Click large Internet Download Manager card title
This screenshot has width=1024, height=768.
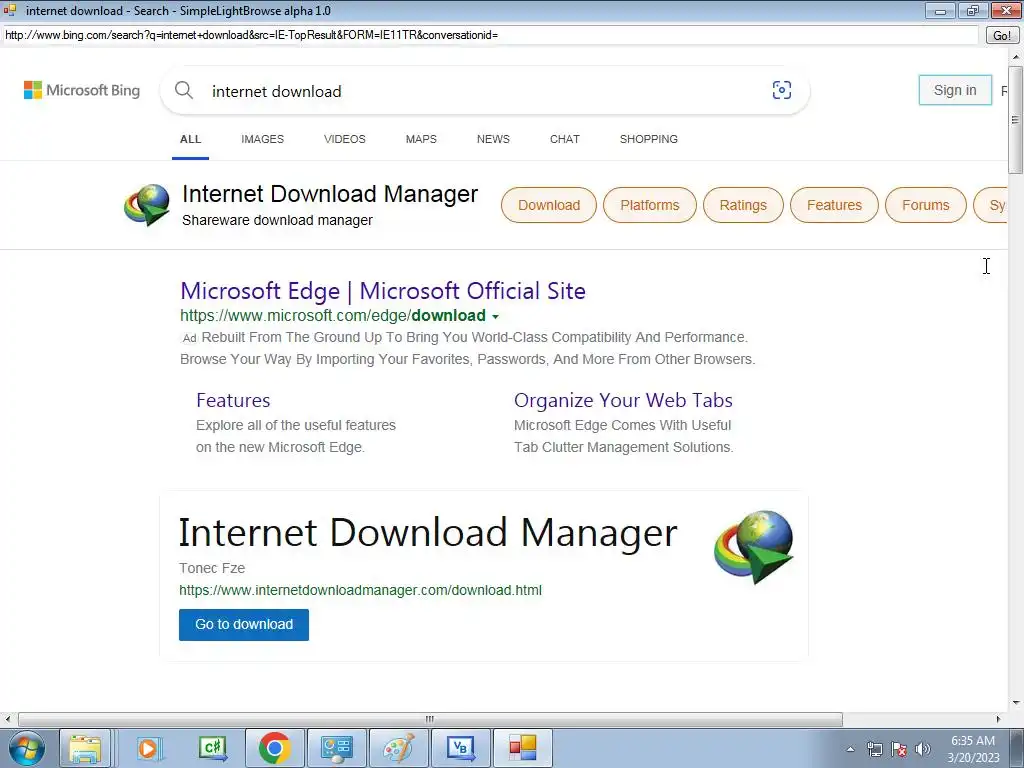pos(428,532)
